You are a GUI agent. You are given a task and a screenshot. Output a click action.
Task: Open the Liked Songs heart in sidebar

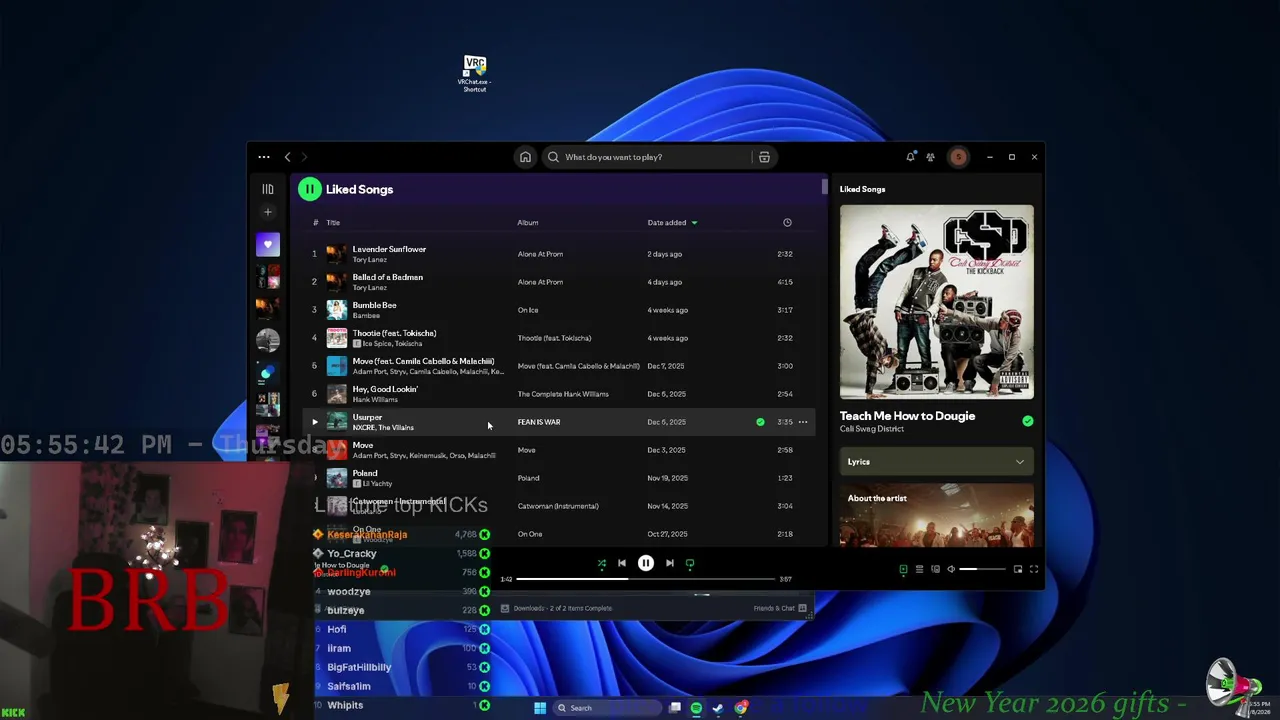(268, 245)
